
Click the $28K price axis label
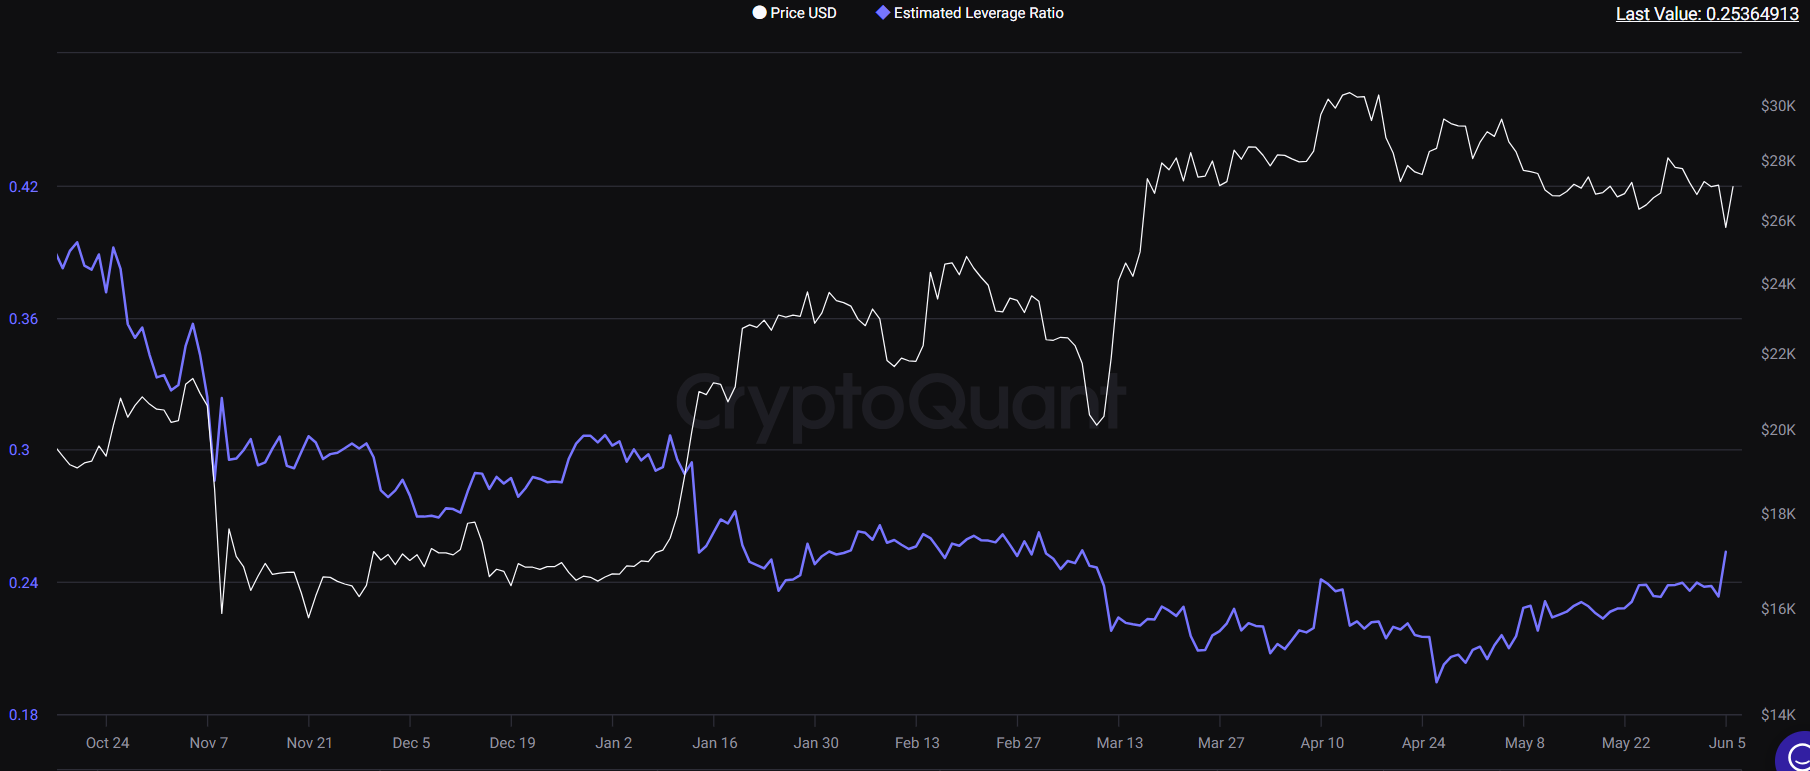(x=1778, y=161)
